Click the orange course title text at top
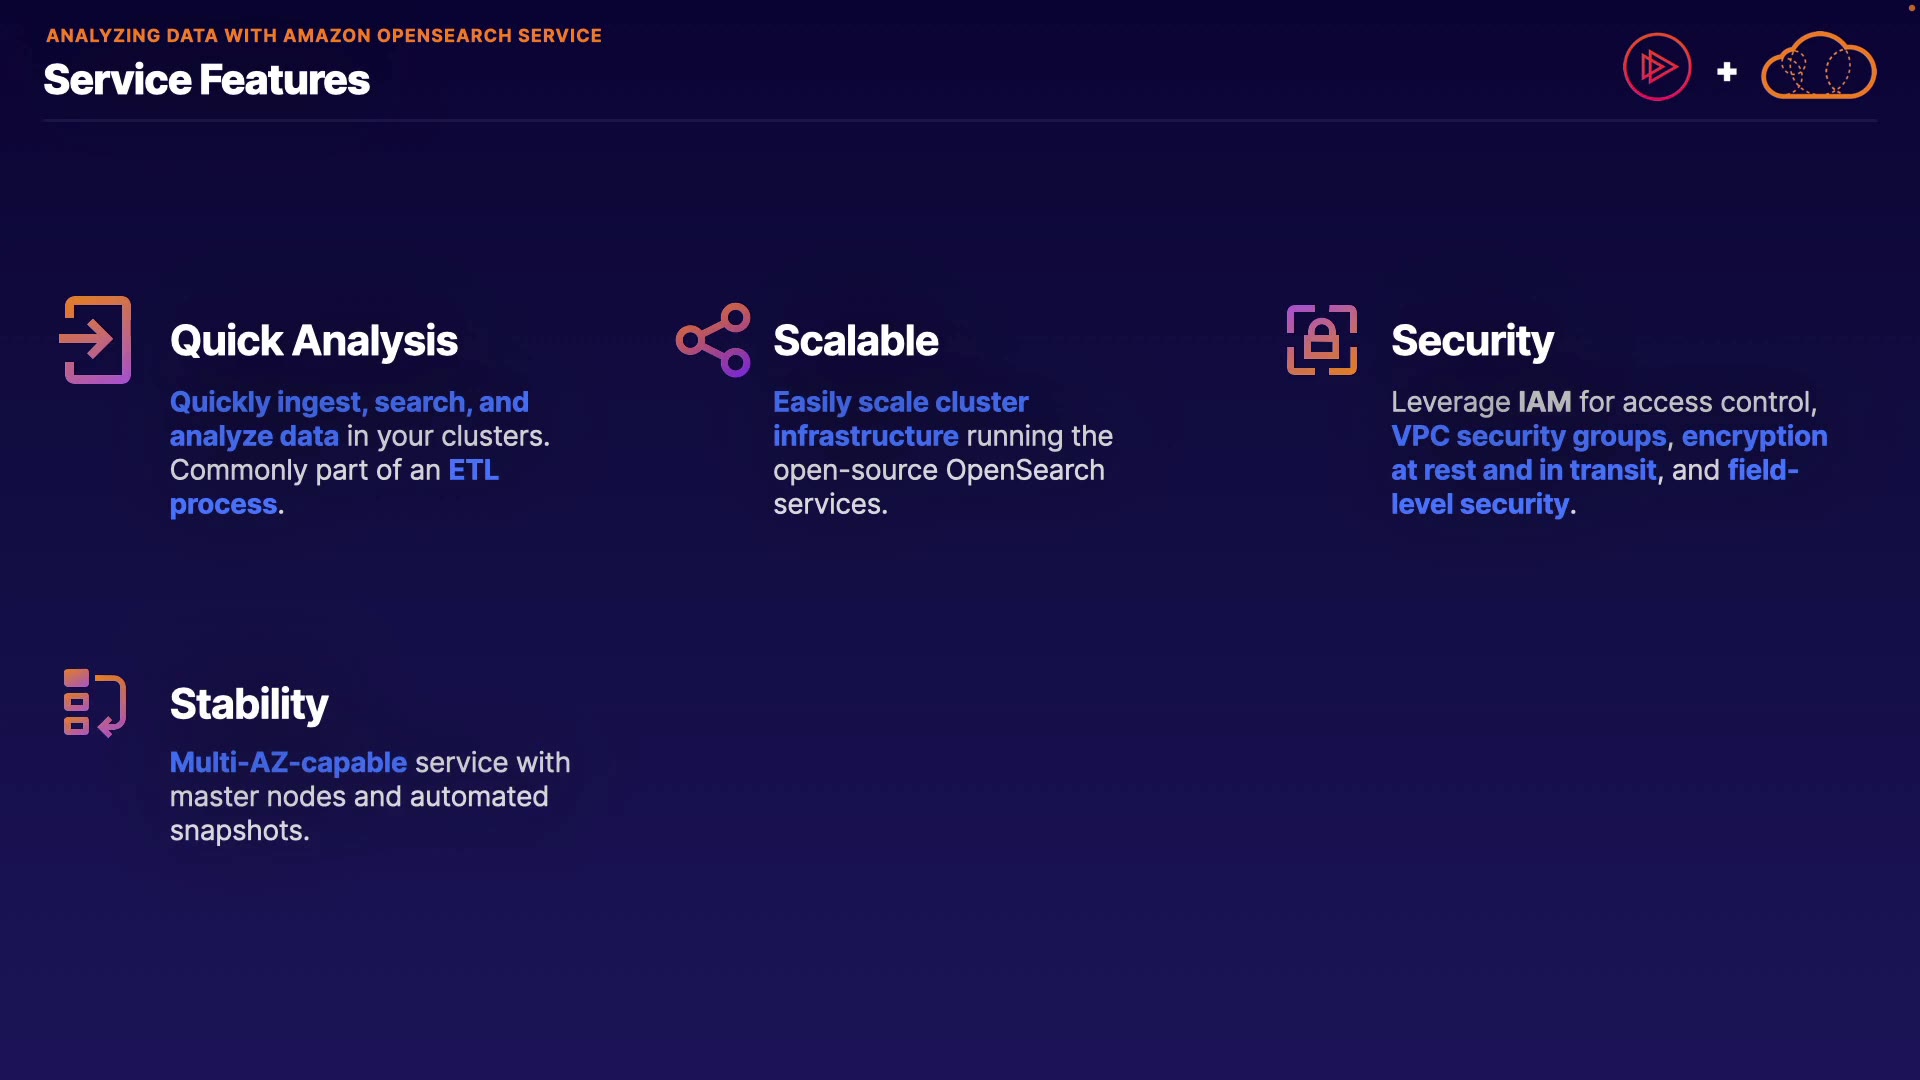This screenshot has width=1920, height=1080. (324, 35)
